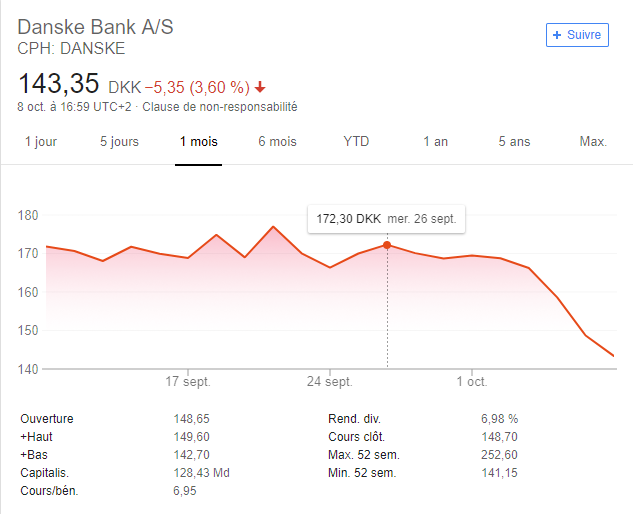Click the 172,30 DKK tooltip box
The image size is (633, 514).
pos(386,219)
